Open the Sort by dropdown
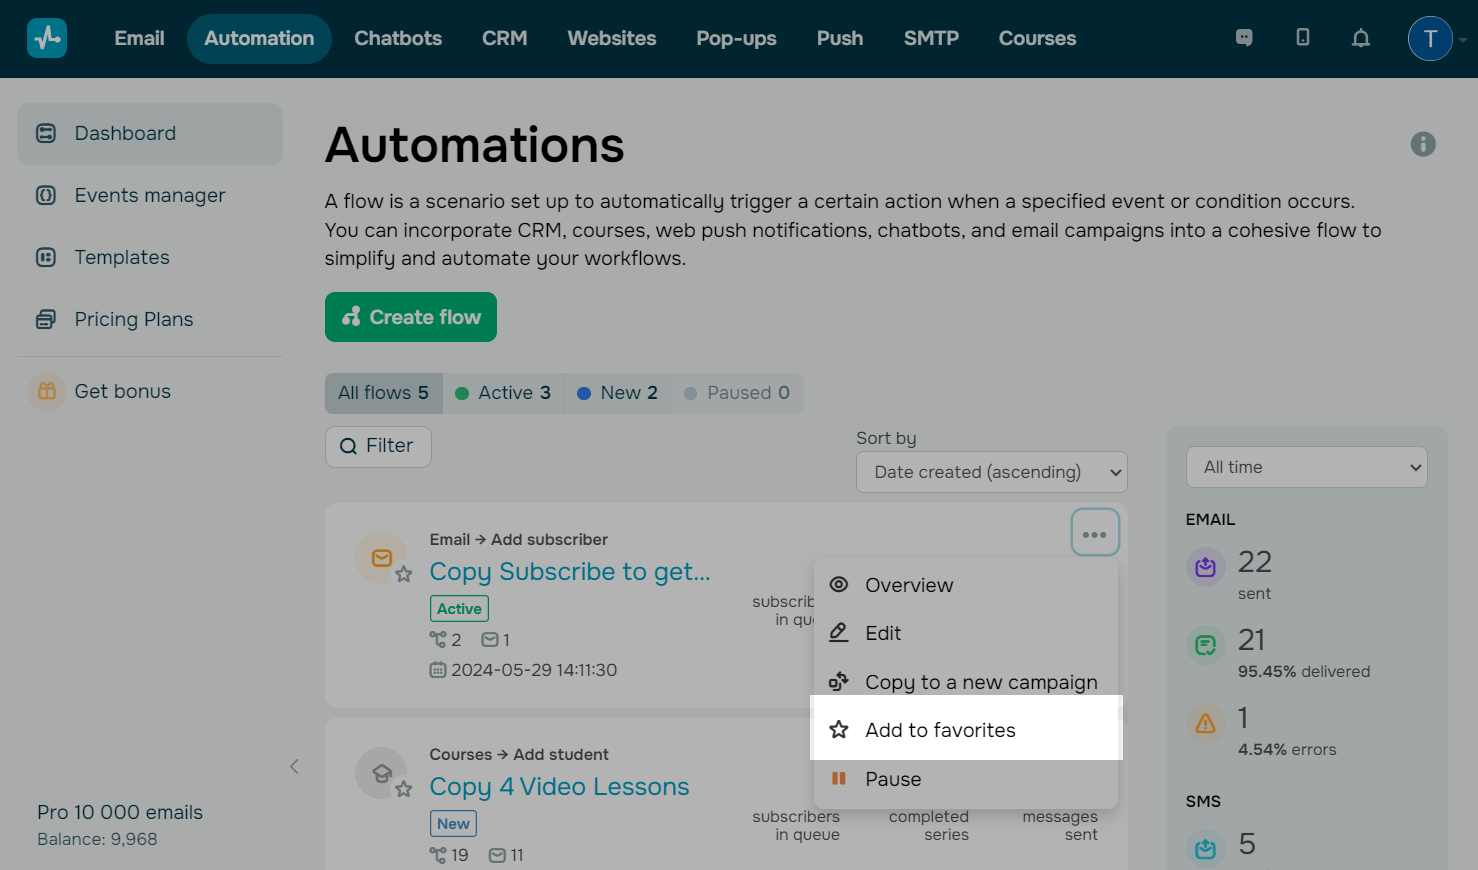Viewport: 1478px width, 870px height. point(991,472)
